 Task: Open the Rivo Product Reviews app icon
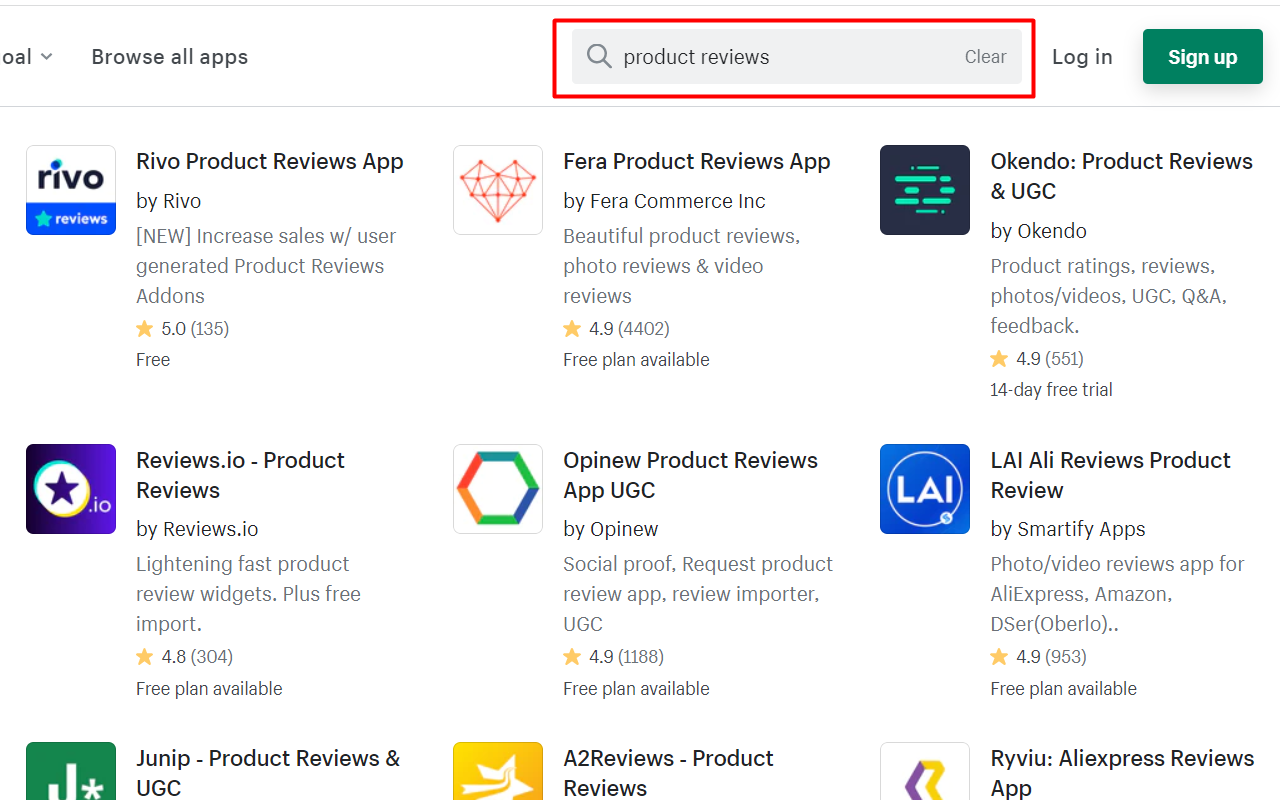click(x=71, y=190)
